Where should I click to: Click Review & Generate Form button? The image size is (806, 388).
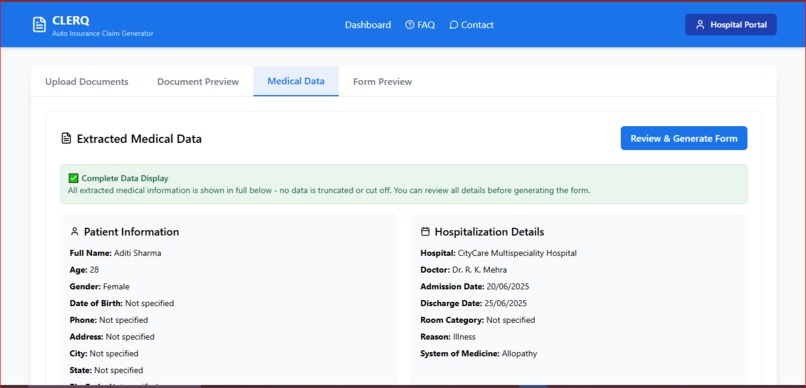pyautogui.click(x=684, y=138)
